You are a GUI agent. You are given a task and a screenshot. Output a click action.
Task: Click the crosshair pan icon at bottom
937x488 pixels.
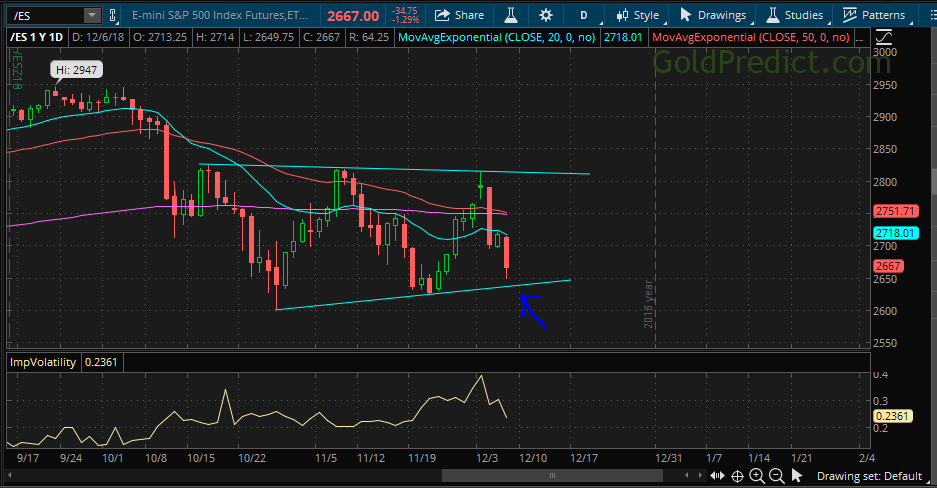(x=738, y=476)
